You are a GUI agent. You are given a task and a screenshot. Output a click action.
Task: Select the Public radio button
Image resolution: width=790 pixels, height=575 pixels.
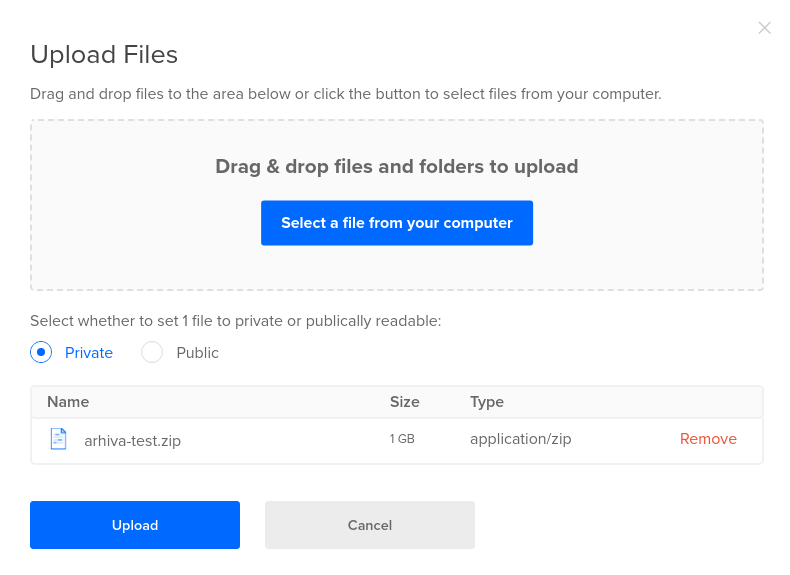coord(152,352)
